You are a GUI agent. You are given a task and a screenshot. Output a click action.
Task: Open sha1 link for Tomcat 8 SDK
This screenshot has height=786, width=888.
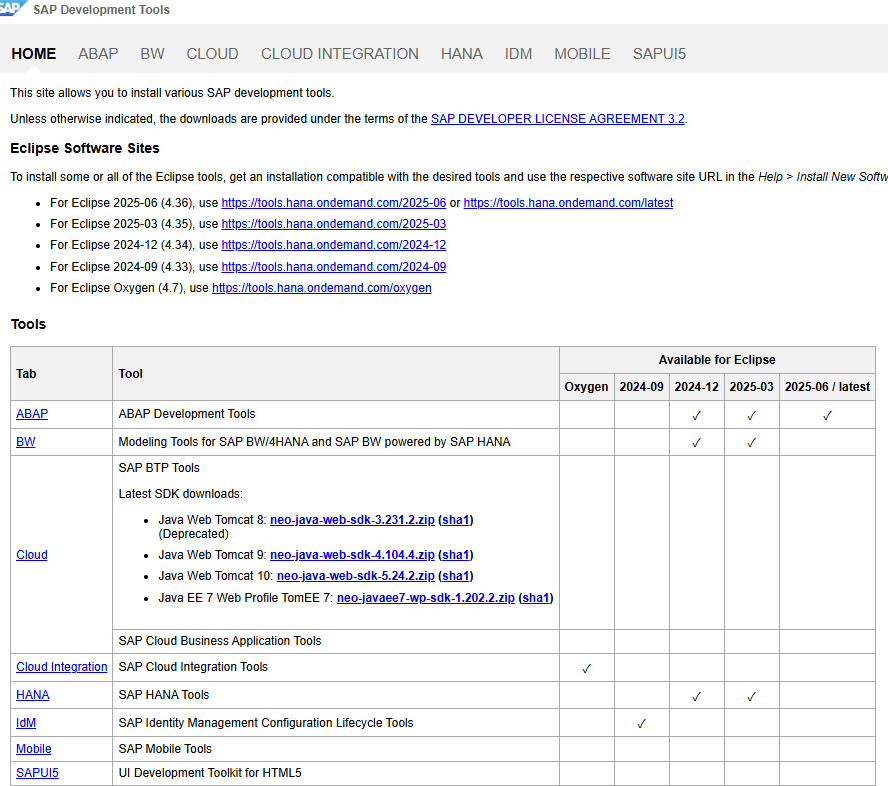point(456,520)
